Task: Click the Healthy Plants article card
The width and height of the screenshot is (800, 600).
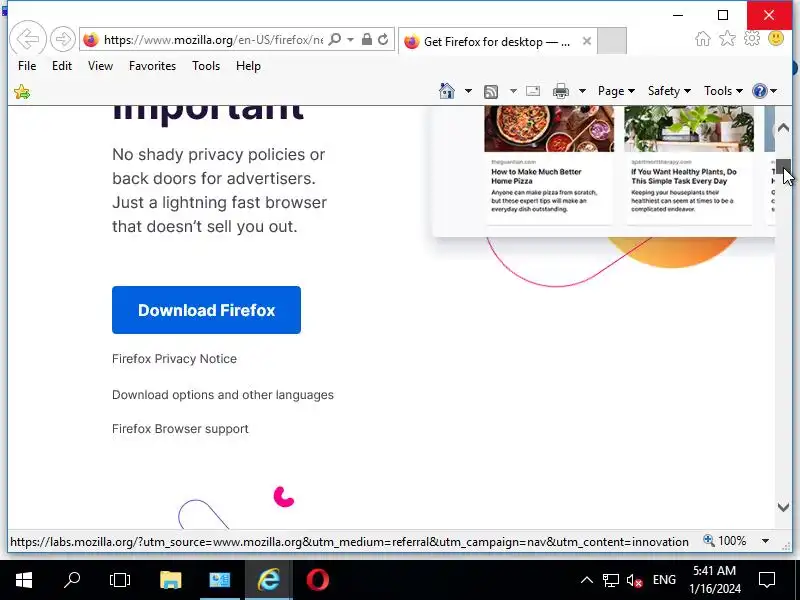Action: click(x=689, y=164)
